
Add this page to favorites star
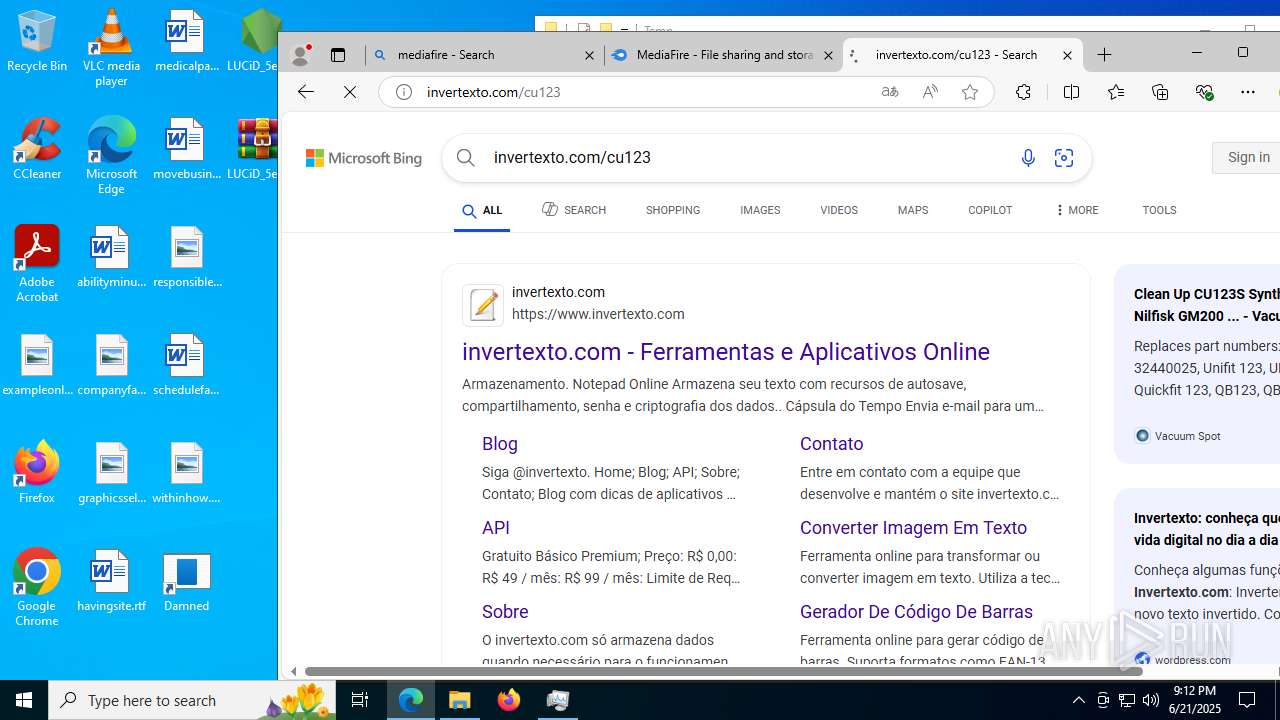point(970,92)
